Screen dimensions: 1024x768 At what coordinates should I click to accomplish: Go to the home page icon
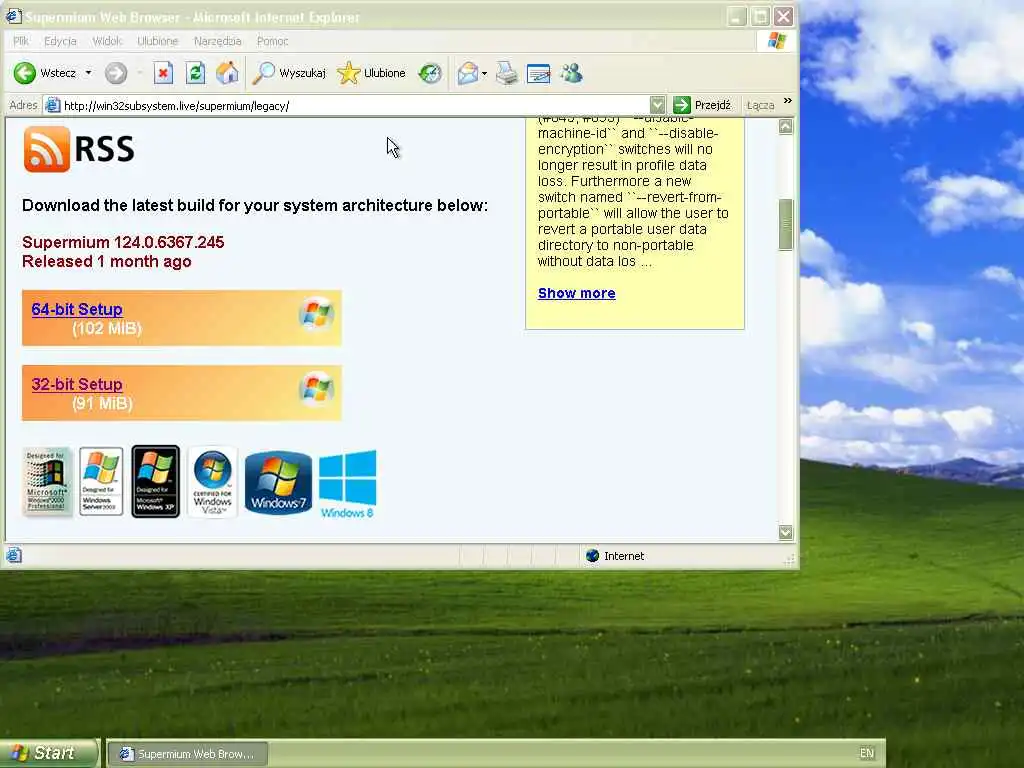(227, 73)
